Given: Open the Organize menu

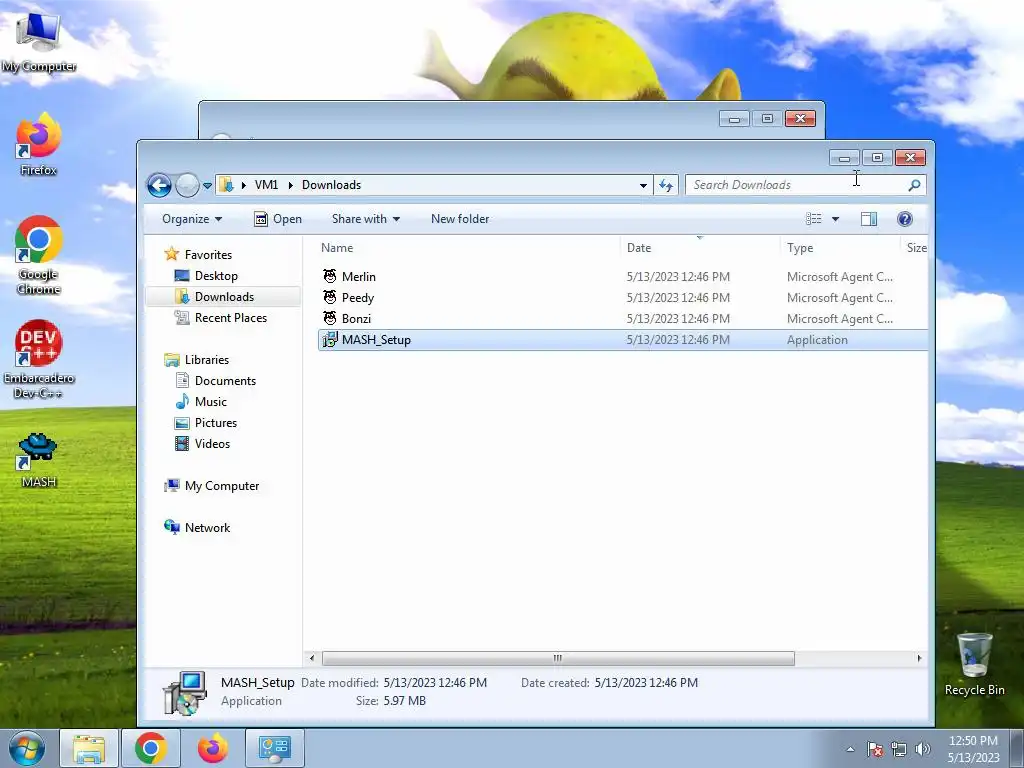Looking at the screenshot, I should tap(192, 219).
